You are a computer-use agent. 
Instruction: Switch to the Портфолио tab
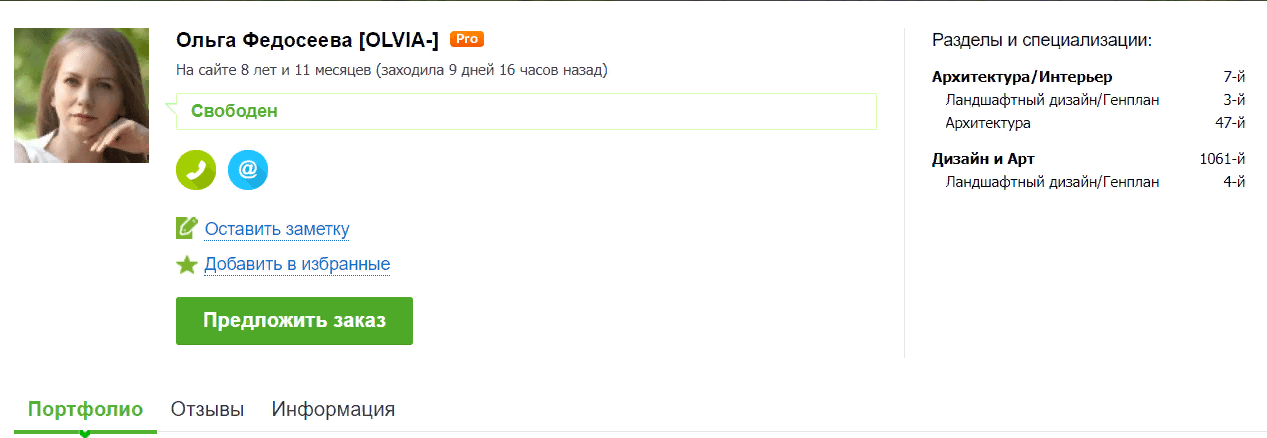85,409
